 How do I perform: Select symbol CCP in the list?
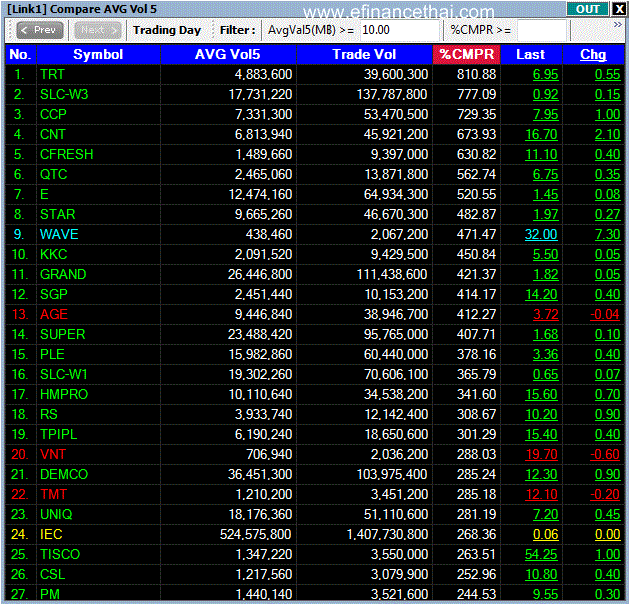click(53, 114)
